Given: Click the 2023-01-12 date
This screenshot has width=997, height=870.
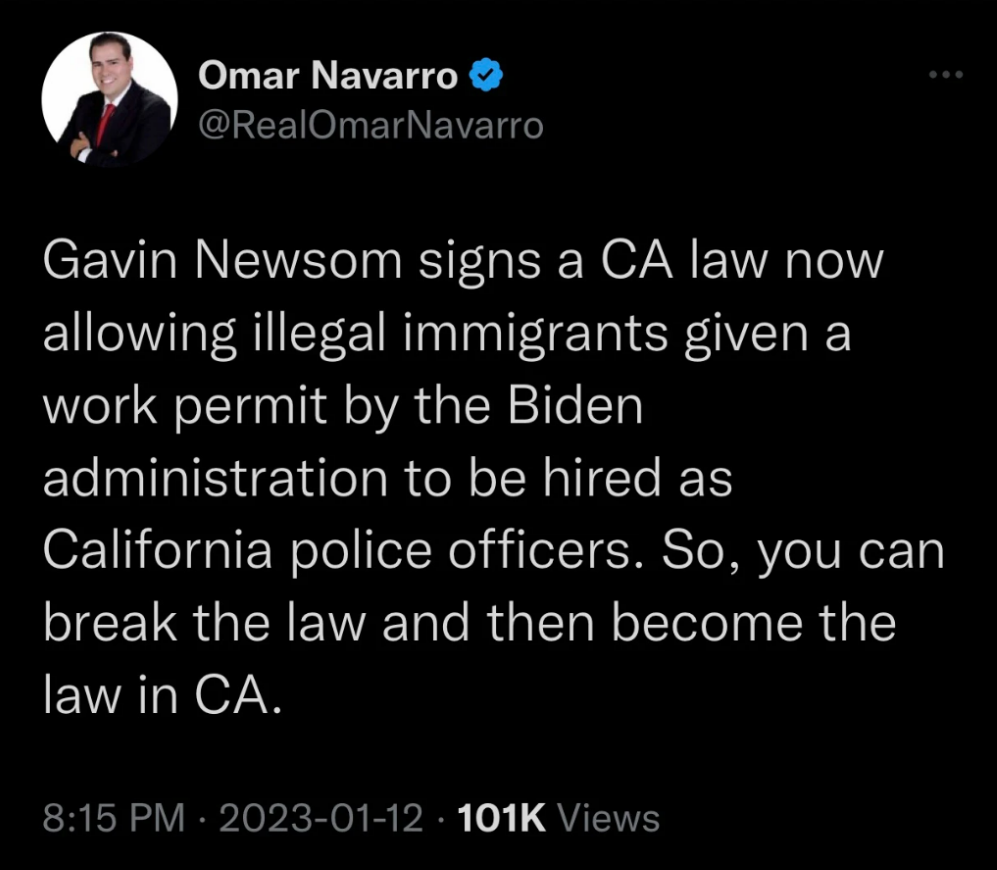Looking at the screenshot, I should click(318, 817).
